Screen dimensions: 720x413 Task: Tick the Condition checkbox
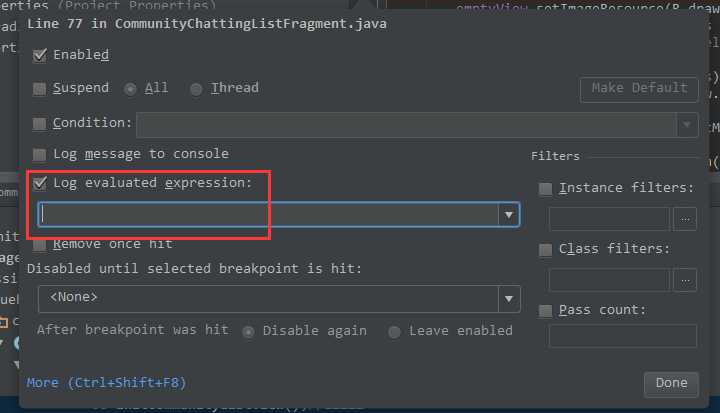39,124
